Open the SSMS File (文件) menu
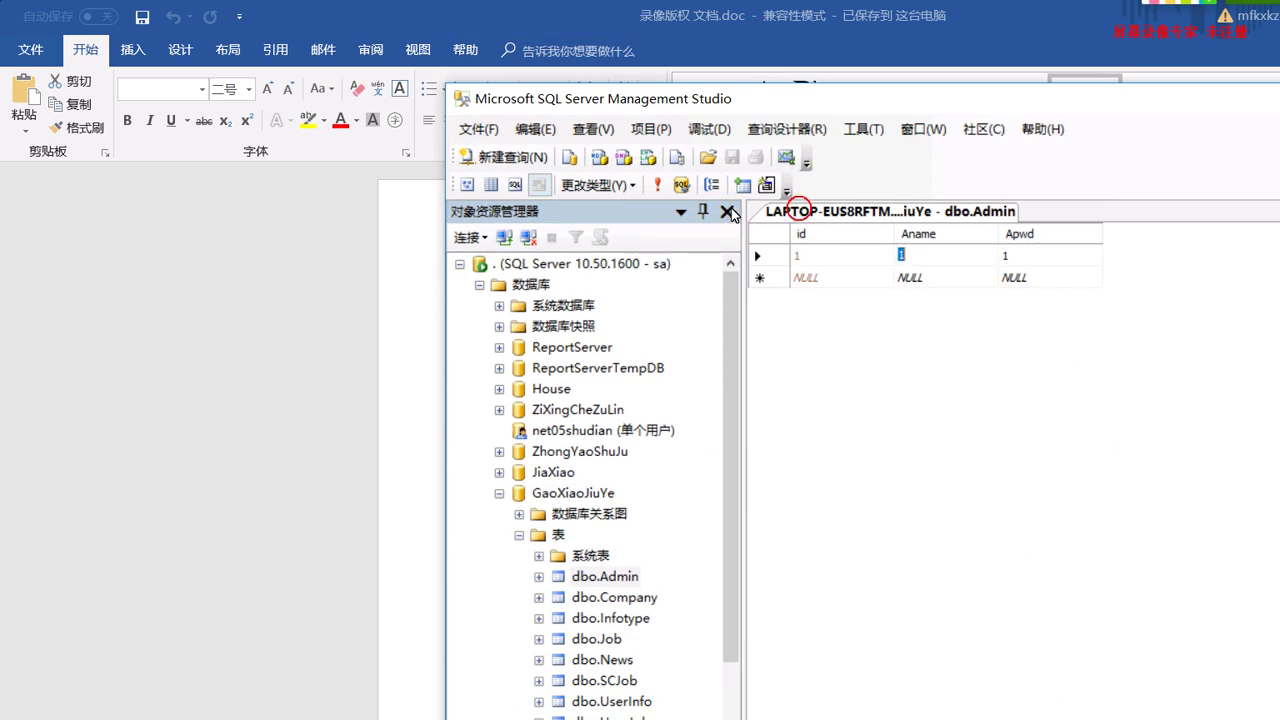The height and width of the screenshot is (720, 1280). (479, 129)
